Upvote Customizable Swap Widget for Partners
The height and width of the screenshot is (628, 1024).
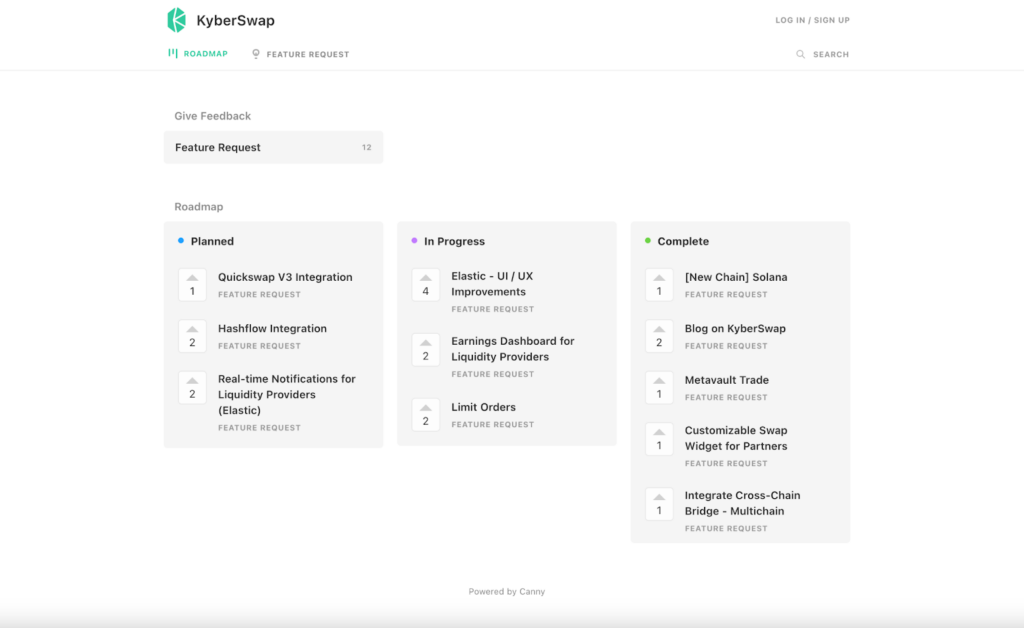coord(659,439)
